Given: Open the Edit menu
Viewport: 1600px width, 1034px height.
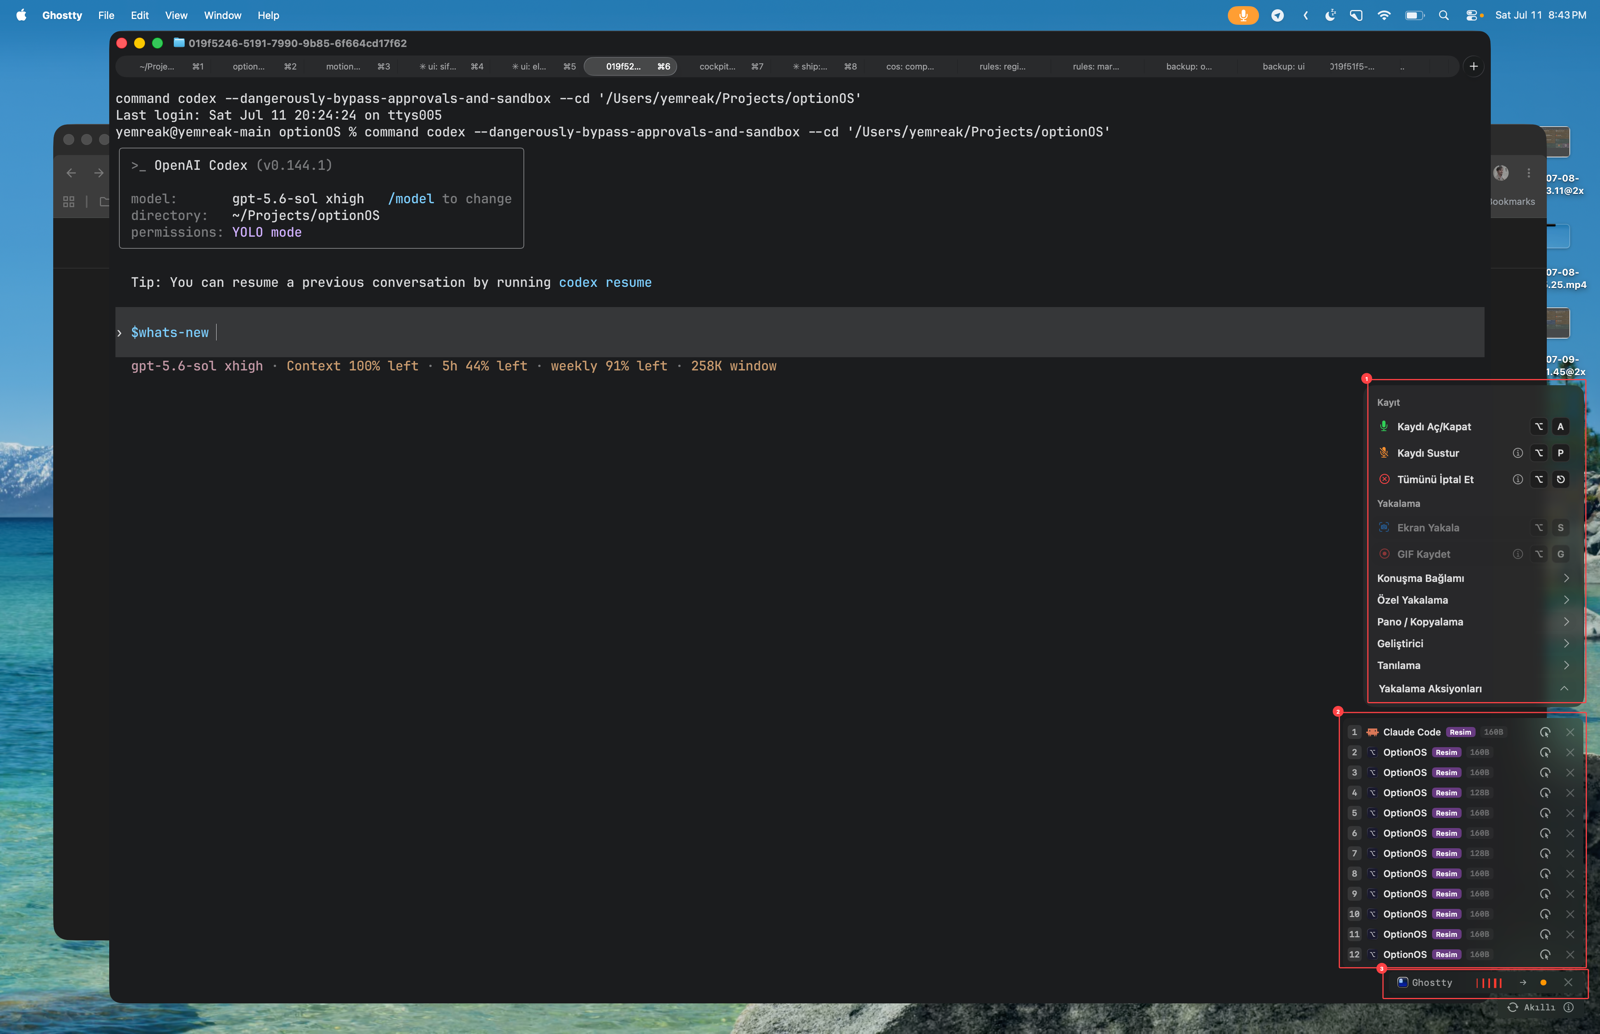Looking at the screenshot, I should coord(140,15).
